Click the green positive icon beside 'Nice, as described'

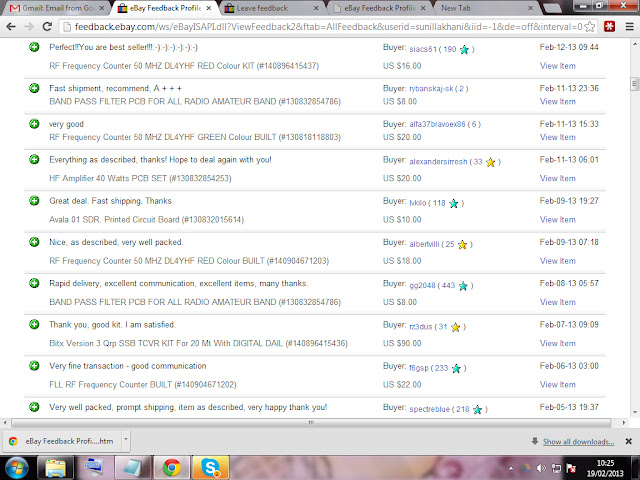point(34,242)
